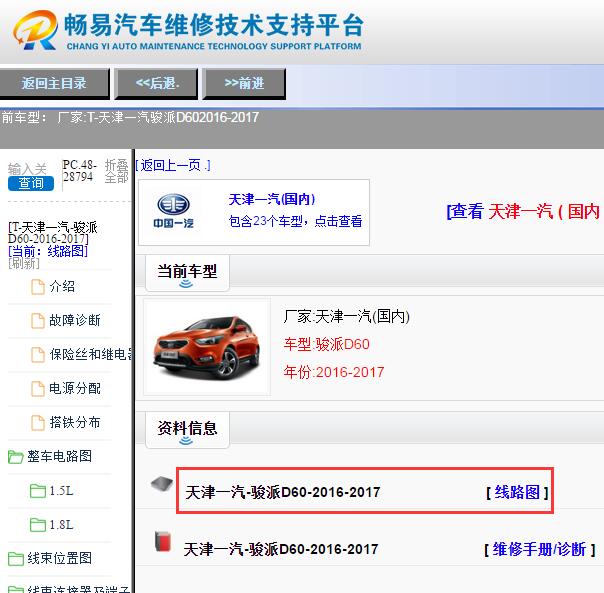Screen dimensions: 604x593
Task: Click the PC.48-28794 text in sidebar
Action: (x=79, y=171)
